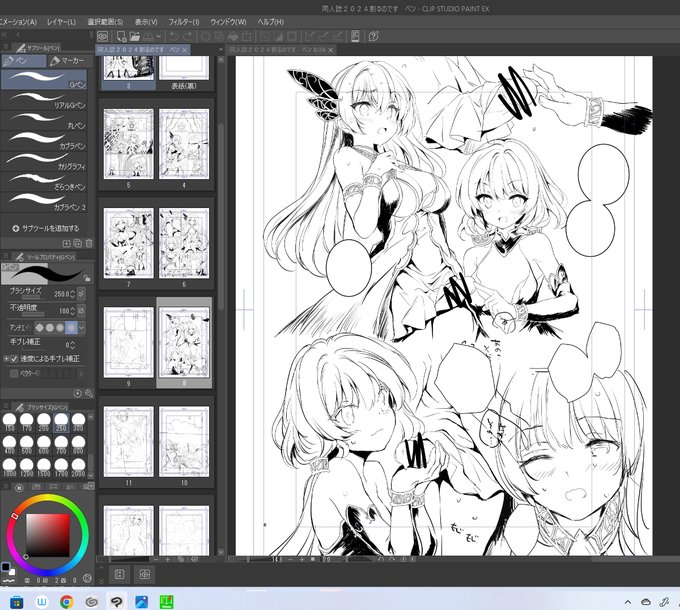This screenshot has width=680, height=610.
Task: Open the CLIP STUDIO start icon in toolbar
Action: click(x=103, y=36)
